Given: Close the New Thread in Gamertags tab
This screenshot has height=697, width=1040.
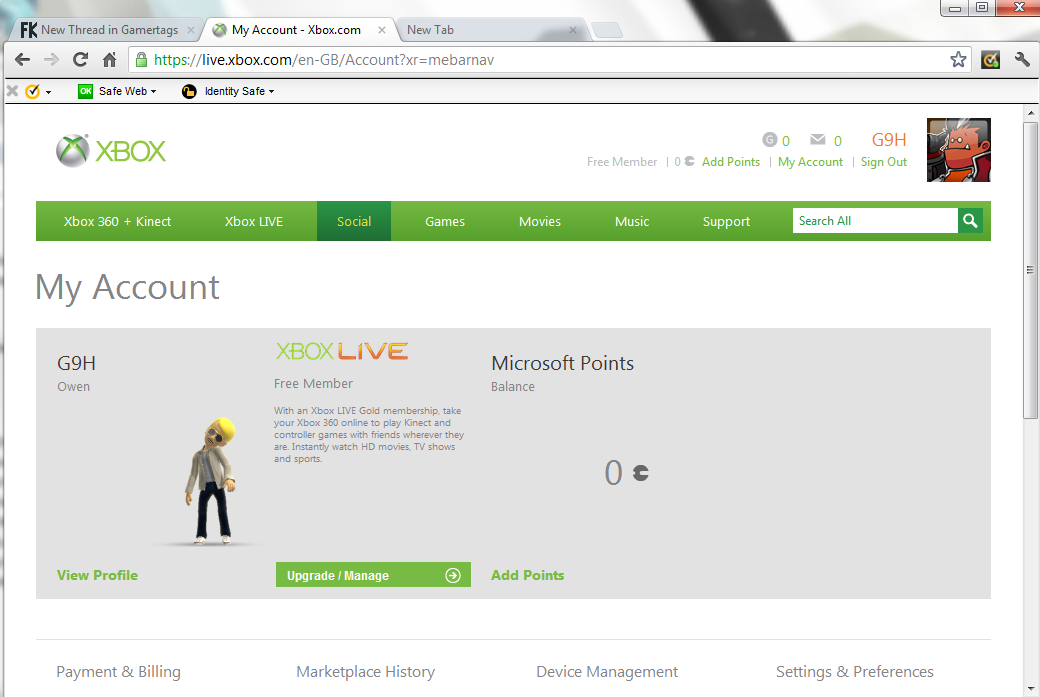Looking at the screenshot, I should pos(190,30).
